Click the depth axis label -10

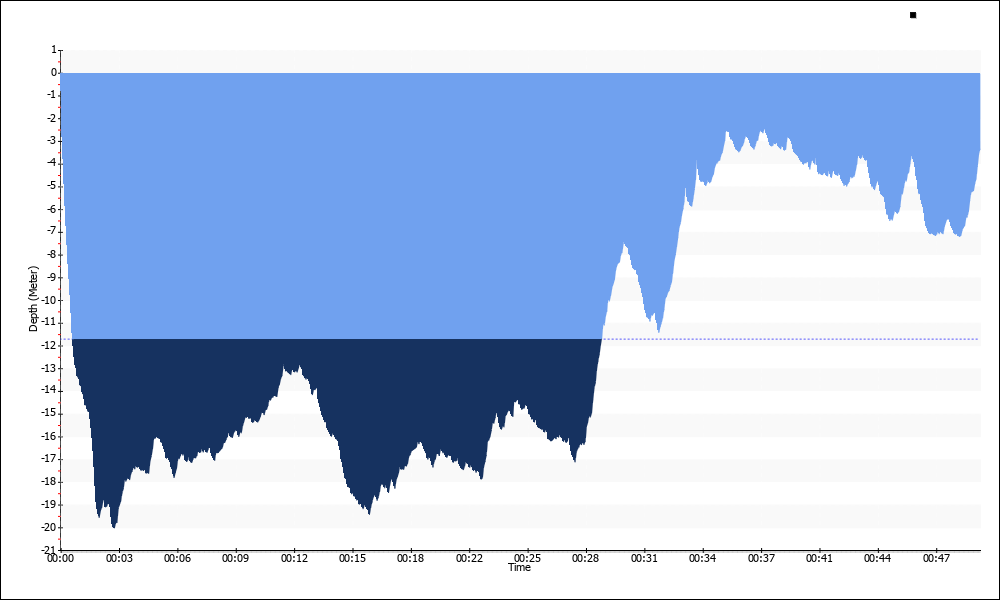click(50, 300)
